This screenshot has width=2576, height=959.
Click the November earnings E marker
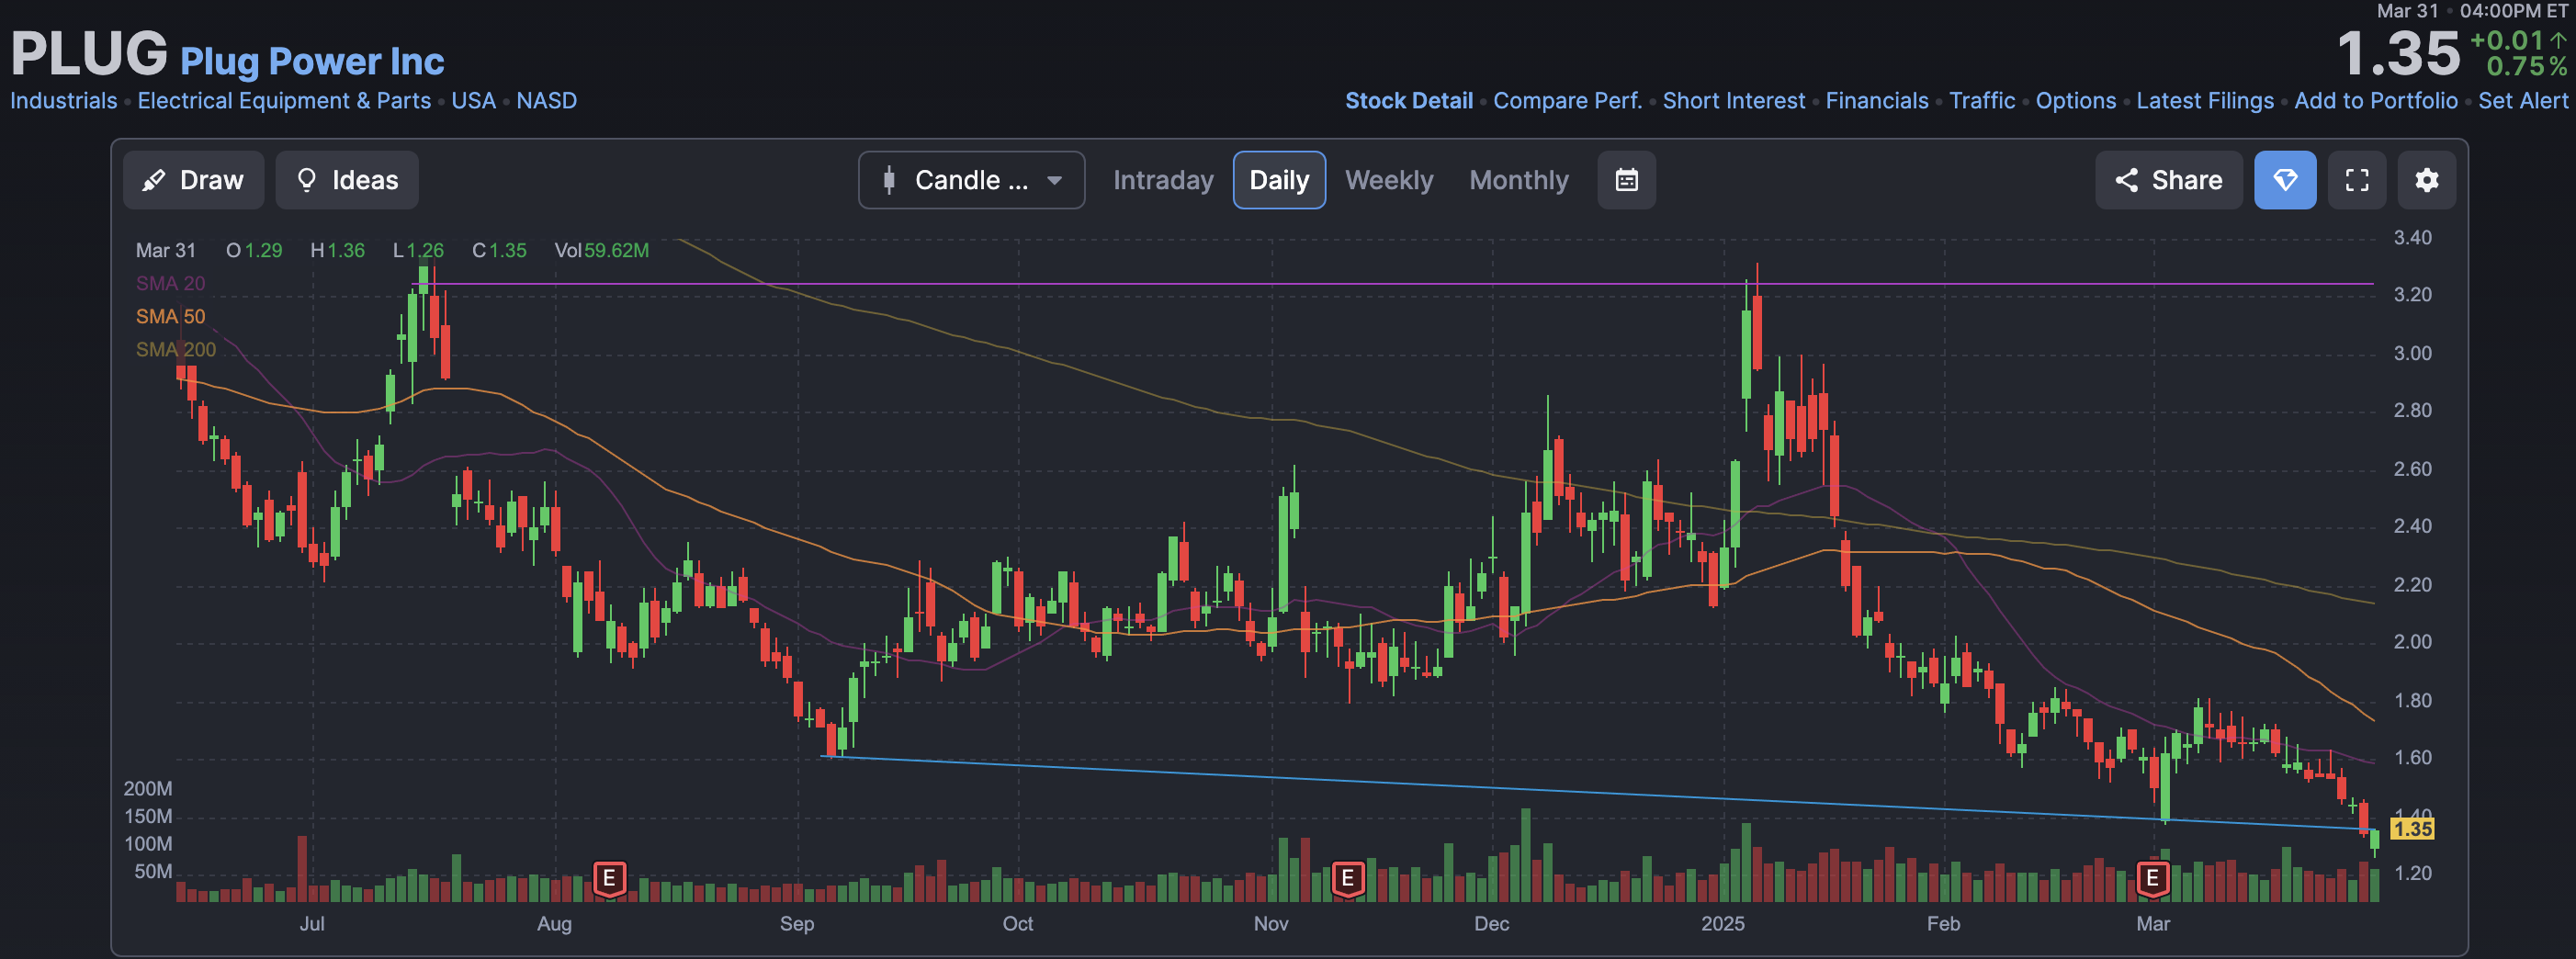point(1347,879)
